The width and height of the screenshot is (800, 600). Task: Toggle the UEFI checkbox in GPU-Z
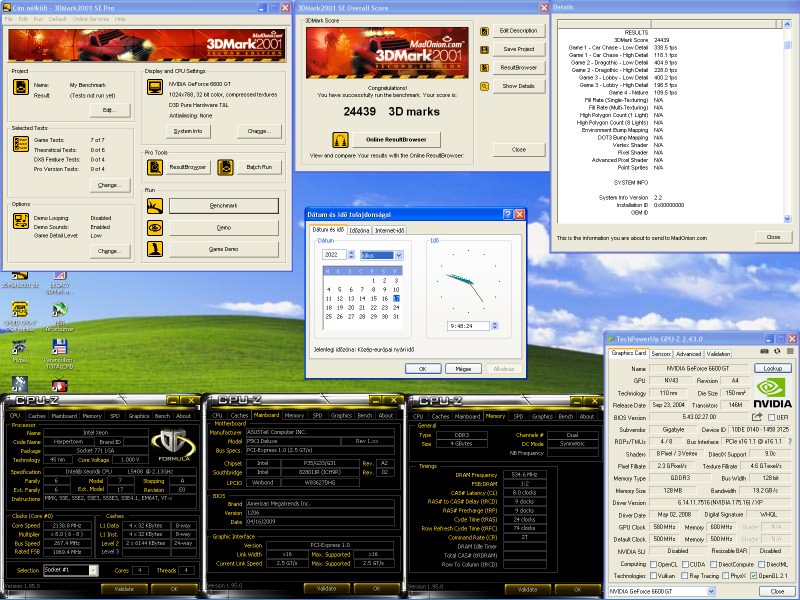tap(773, 417)
